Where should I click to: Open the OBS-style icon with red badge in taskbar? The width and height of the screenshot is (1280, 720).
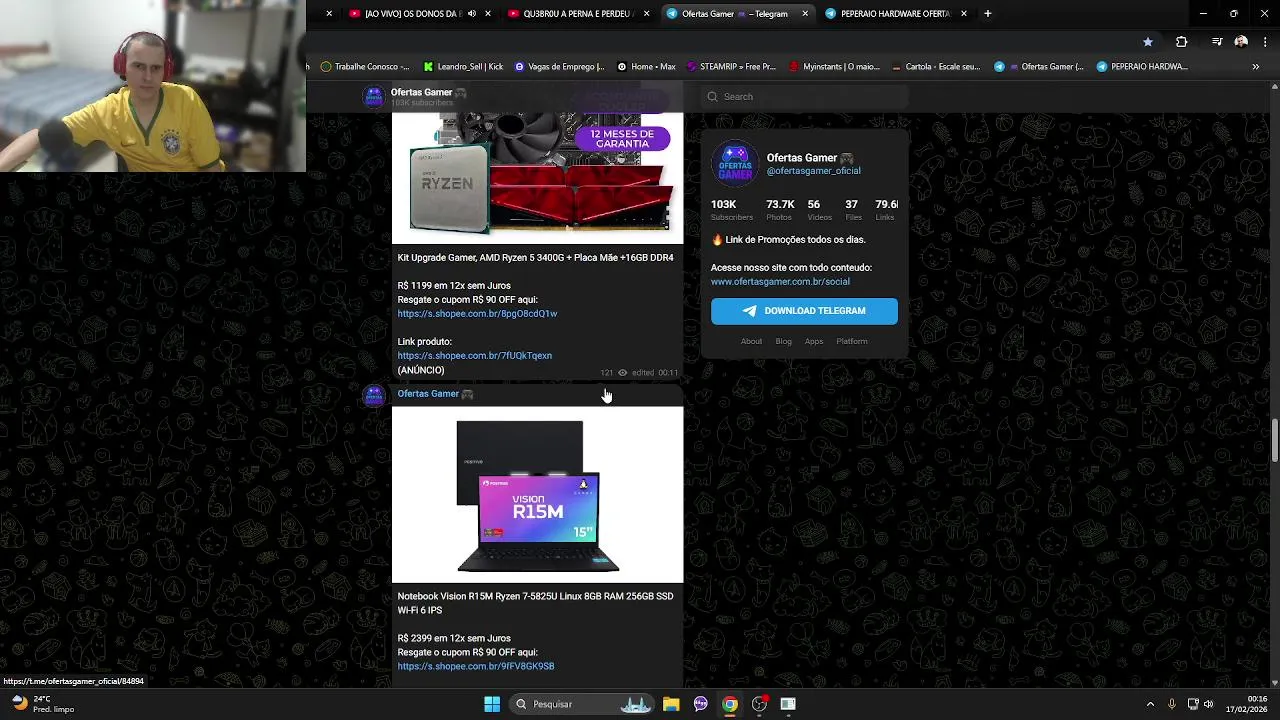coord(760,704)
